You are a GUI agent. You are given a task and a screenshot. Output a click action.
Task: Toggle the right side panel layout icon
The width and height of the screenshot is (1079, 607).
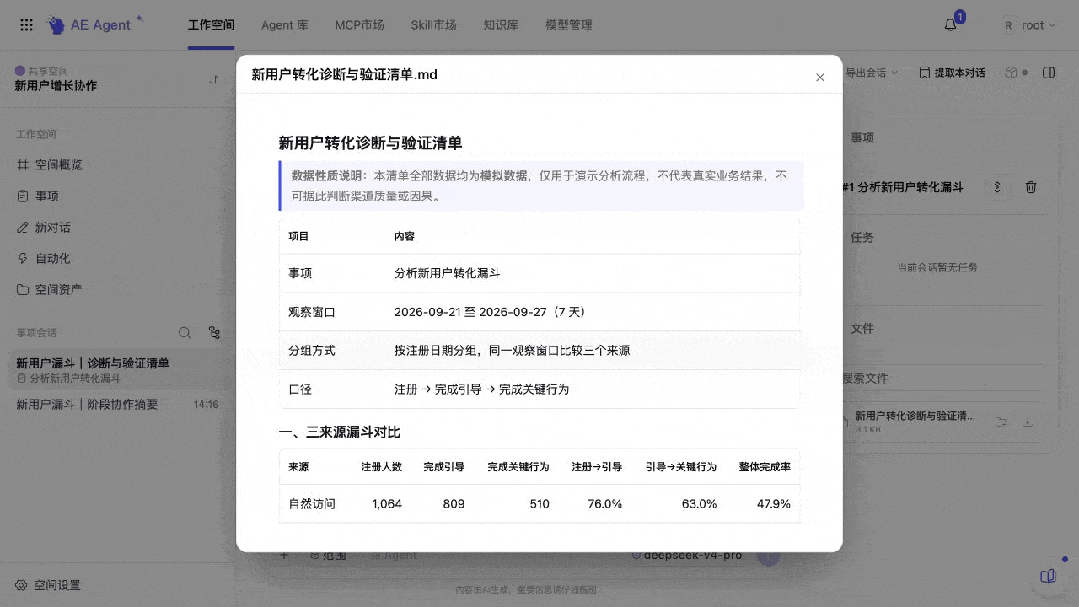[x=1049, y=73]
